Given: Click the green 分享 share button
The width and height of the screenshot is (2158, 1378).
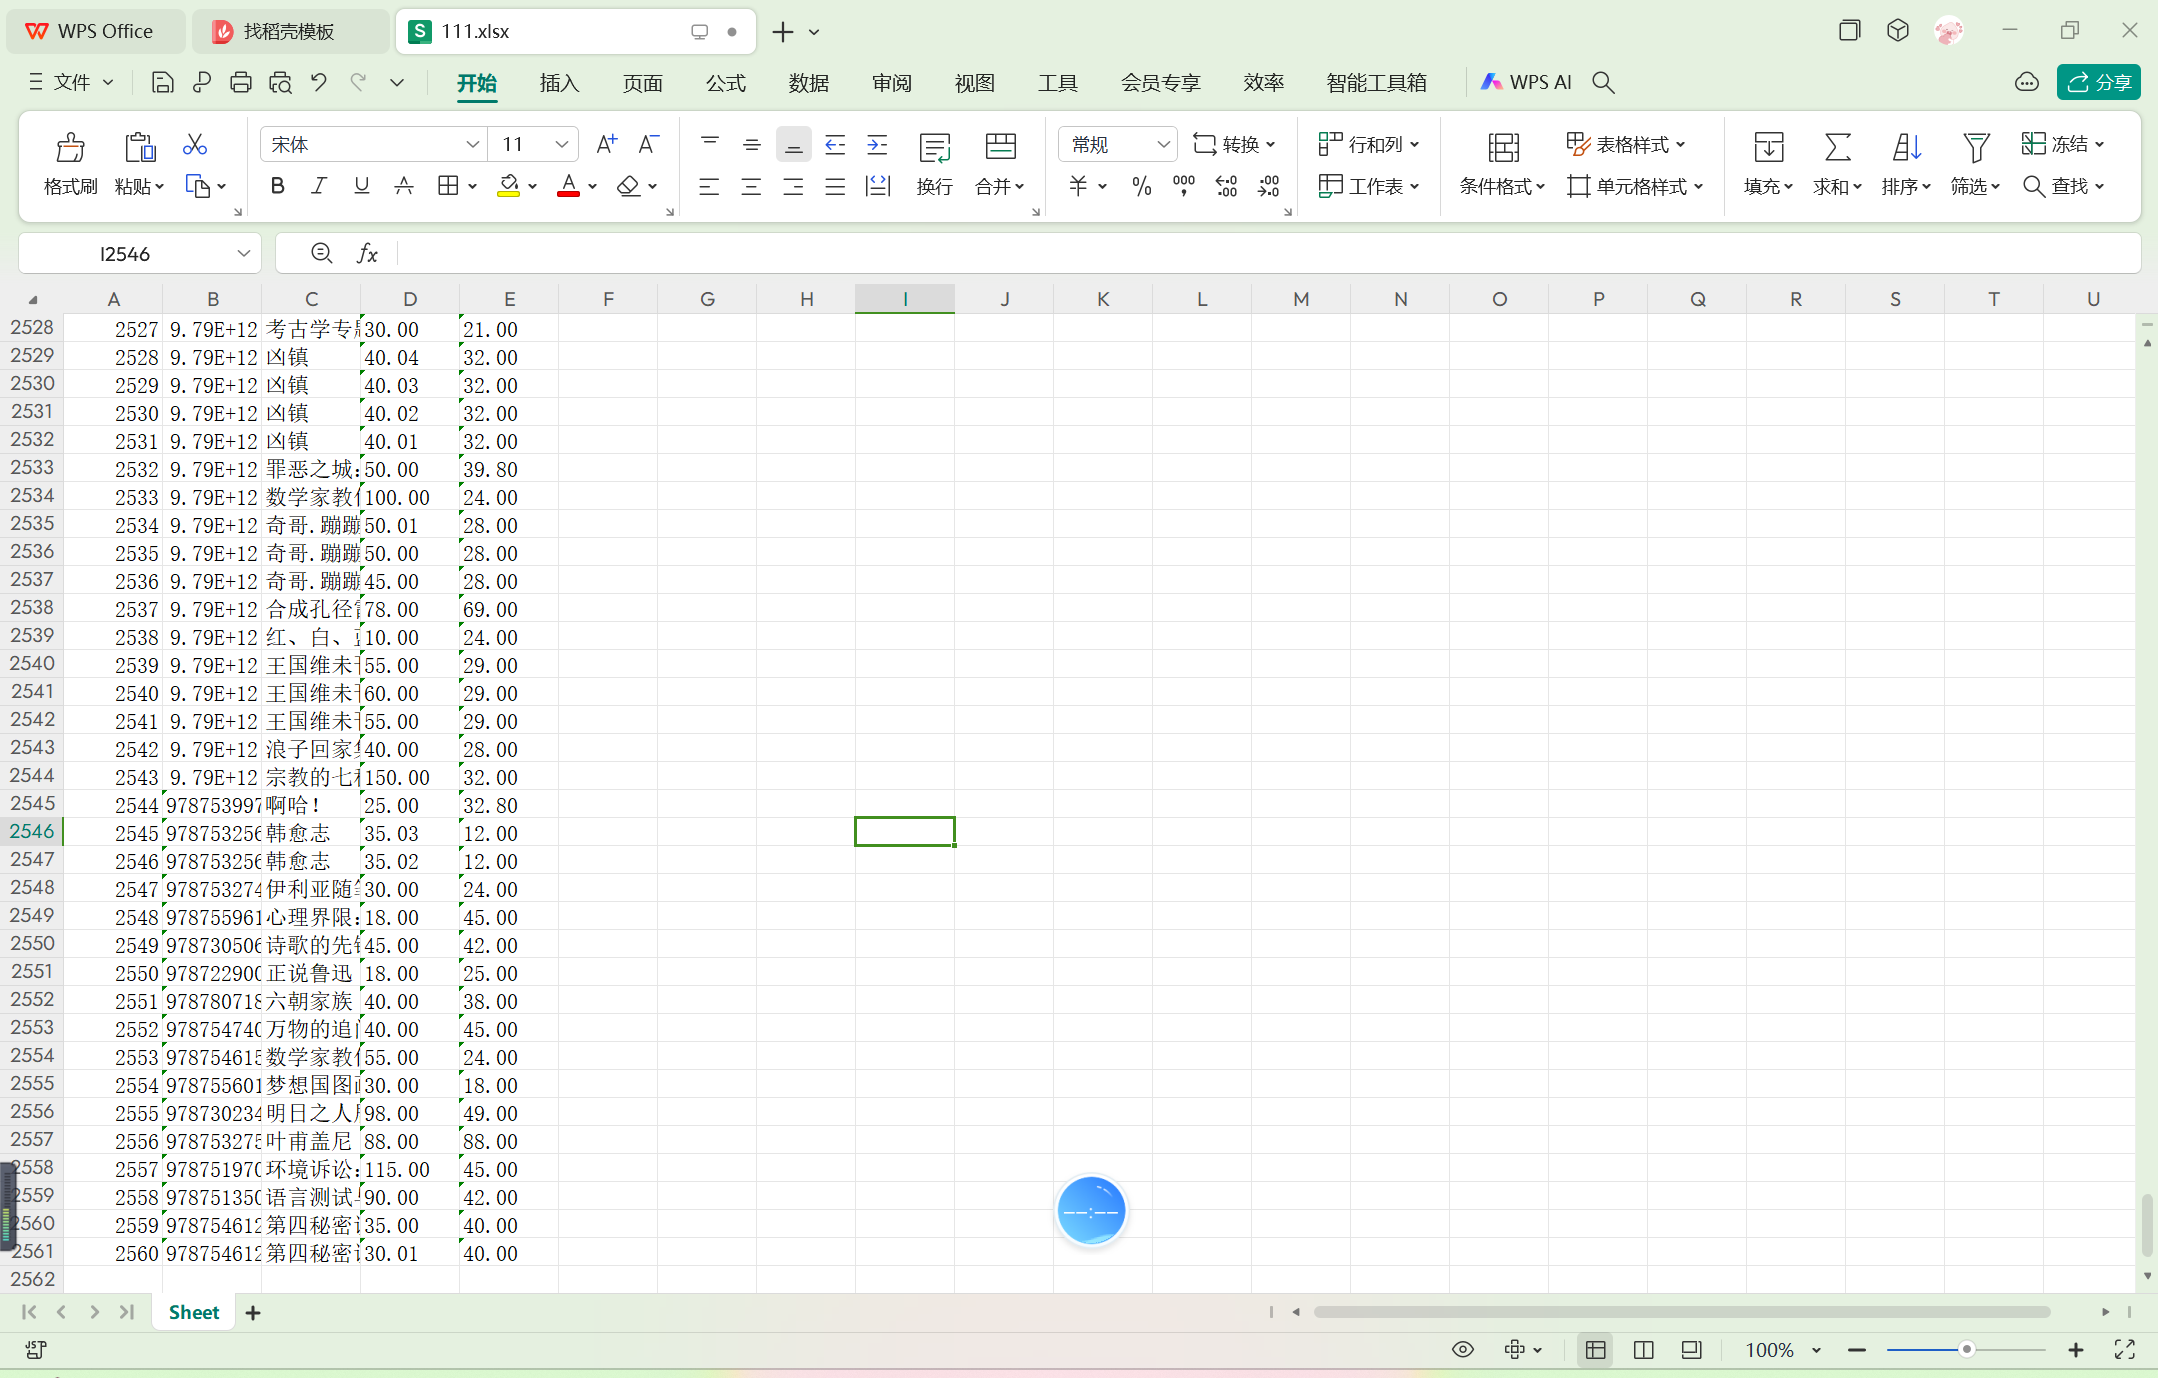Looking at the screenshot, I should tap(2098, 83).
